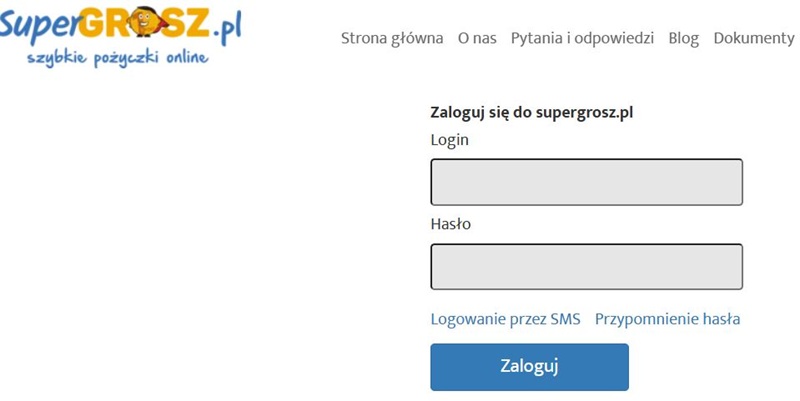This screenshot has height=401, width=800.
Task: Go to Strona główna page
Action: click(x=392, y=38)
